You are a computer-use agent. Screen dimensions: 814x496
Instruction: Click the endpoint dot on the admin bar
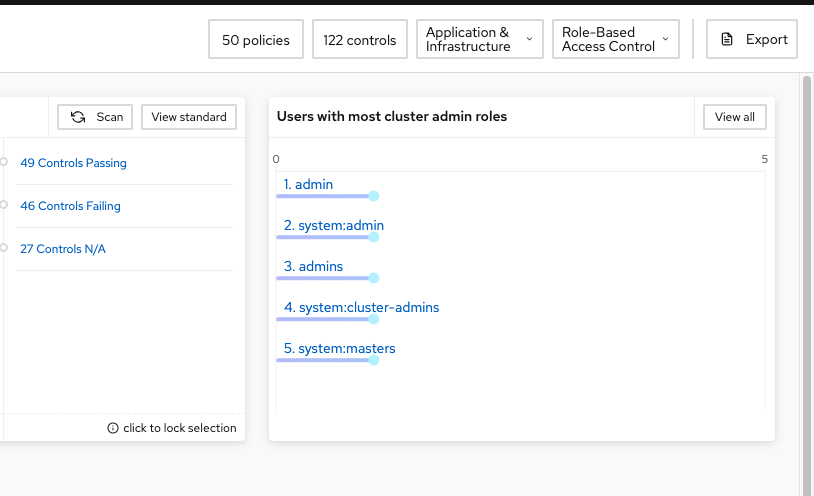click(x=373, y=196)
